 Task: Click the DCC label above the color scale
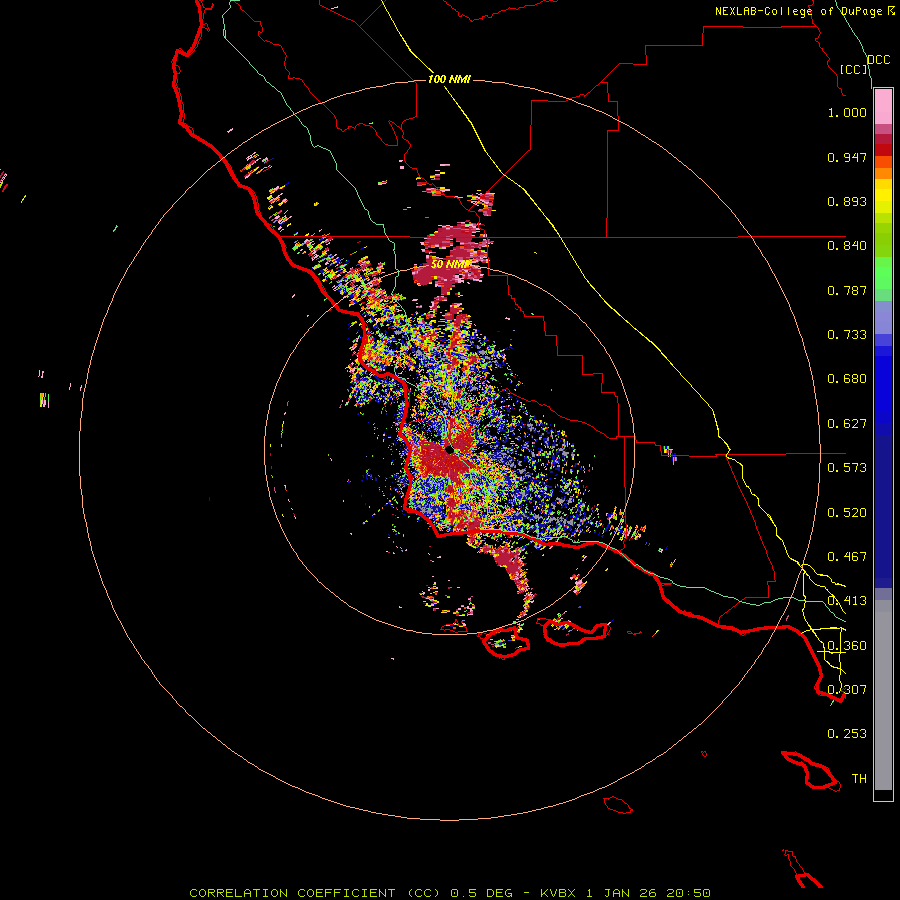click(x=878, y=60)
